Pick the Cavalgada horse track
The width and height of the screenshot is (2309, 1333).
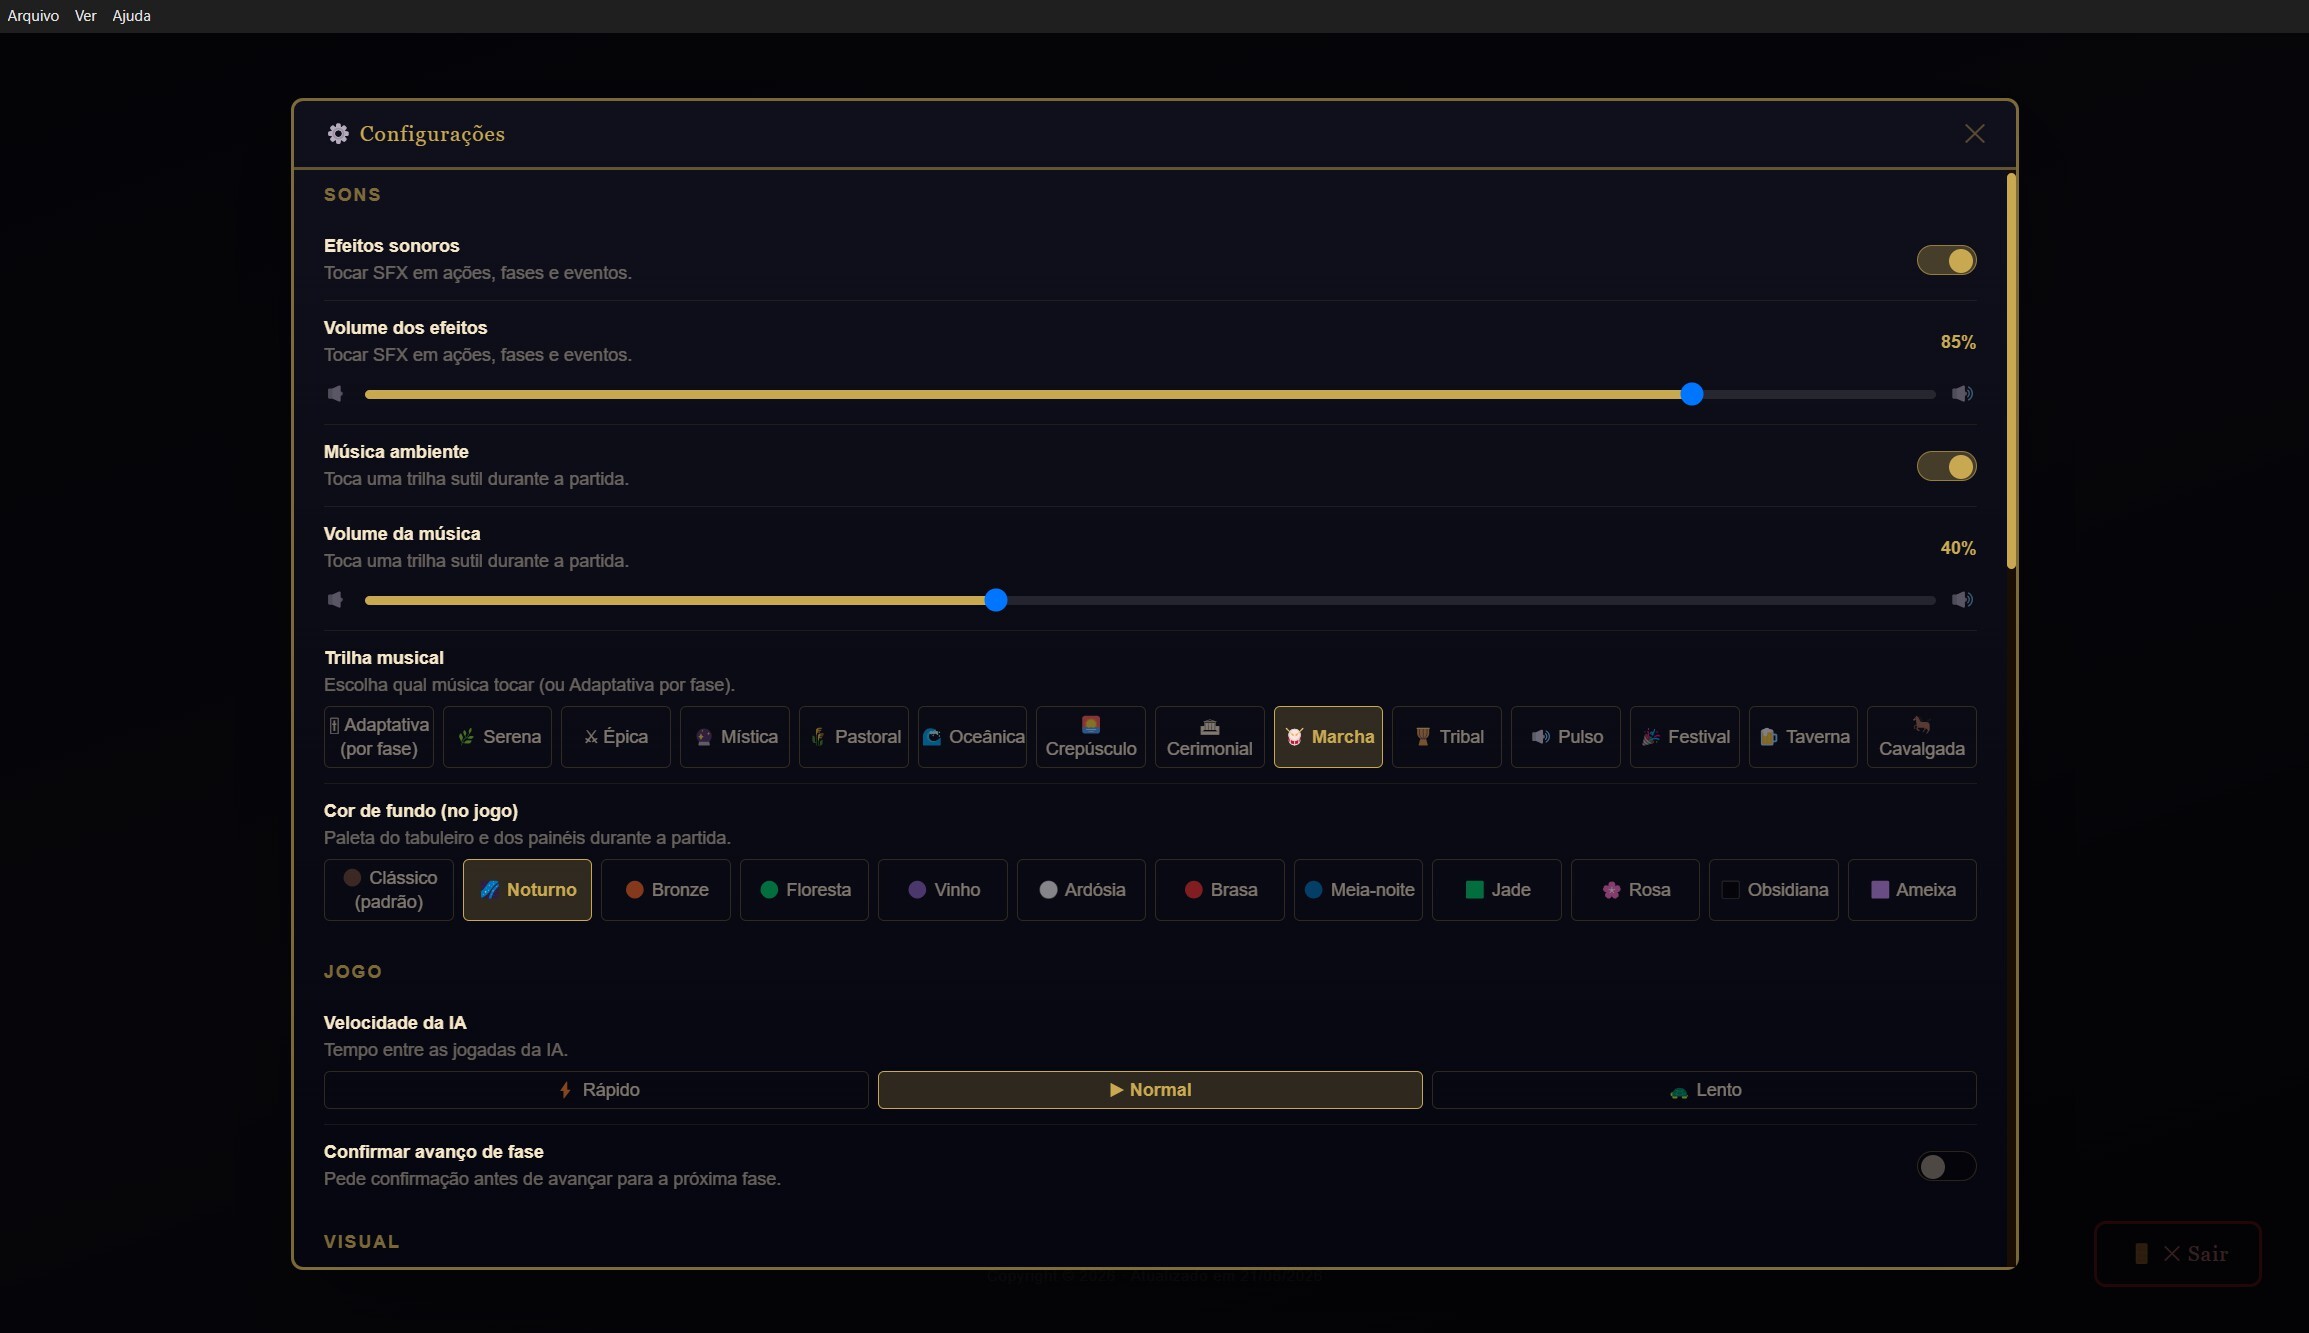1921,737
